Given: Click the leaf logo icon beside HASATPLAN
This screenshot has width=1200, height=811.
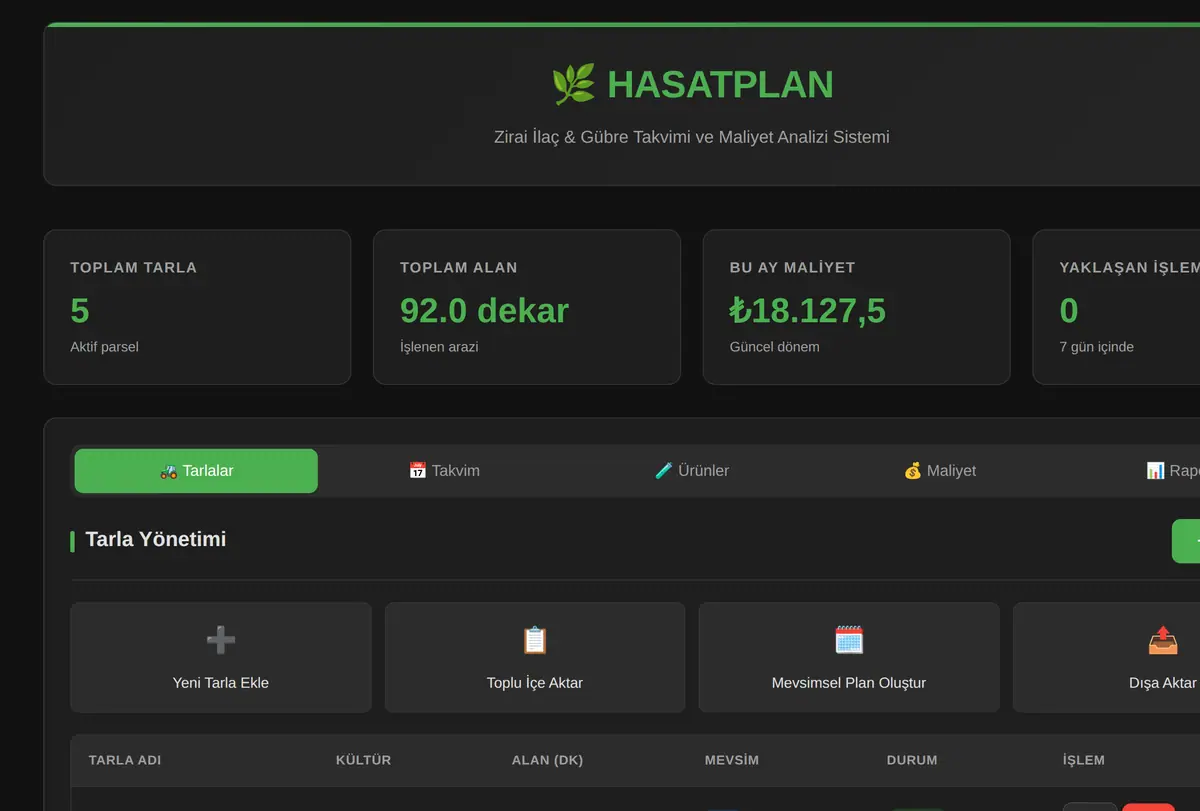Looking at the screenshot, I should tap(574, 84).
